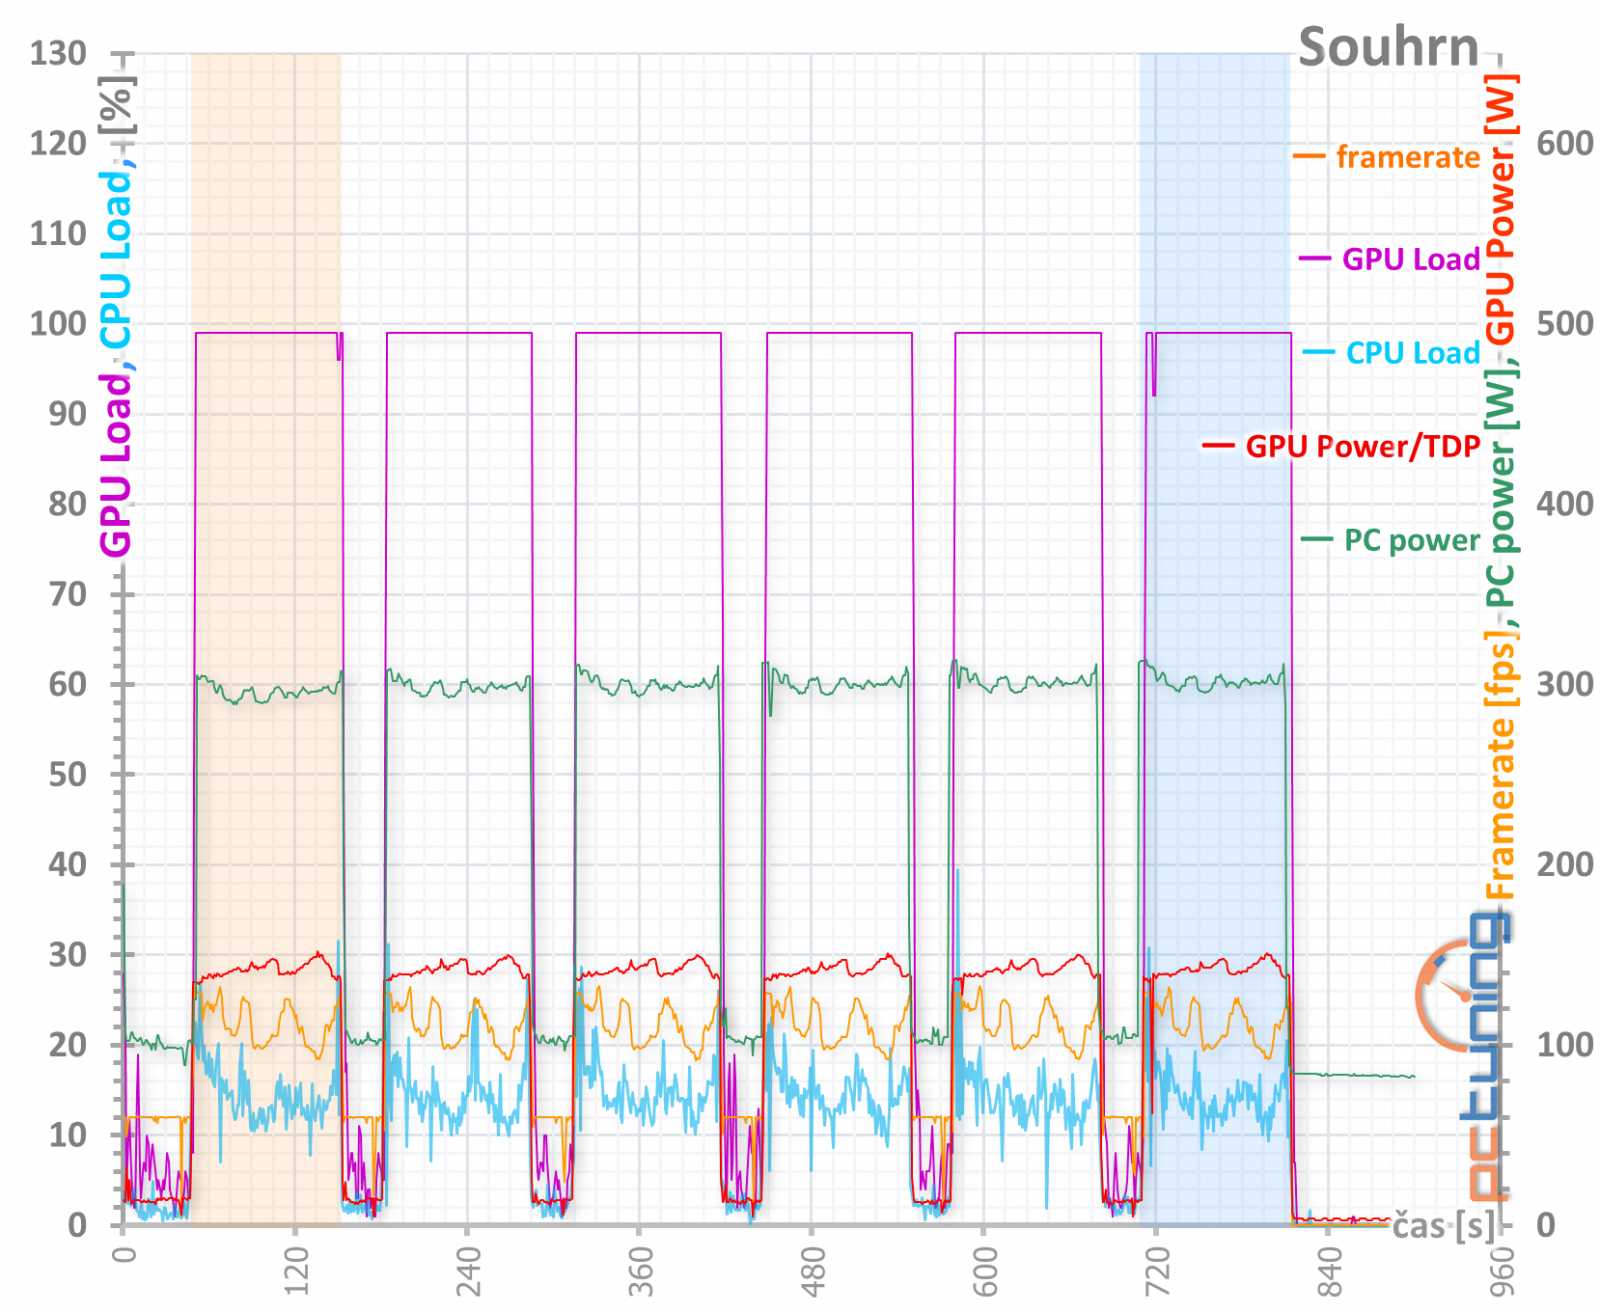Click the 'GPU Load' left axis title

(x=116, y=464)
